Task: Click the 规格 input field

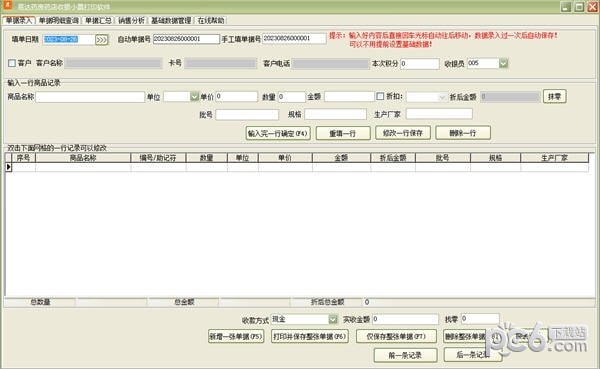Action: pyautogui.click(x=336, y=114)
